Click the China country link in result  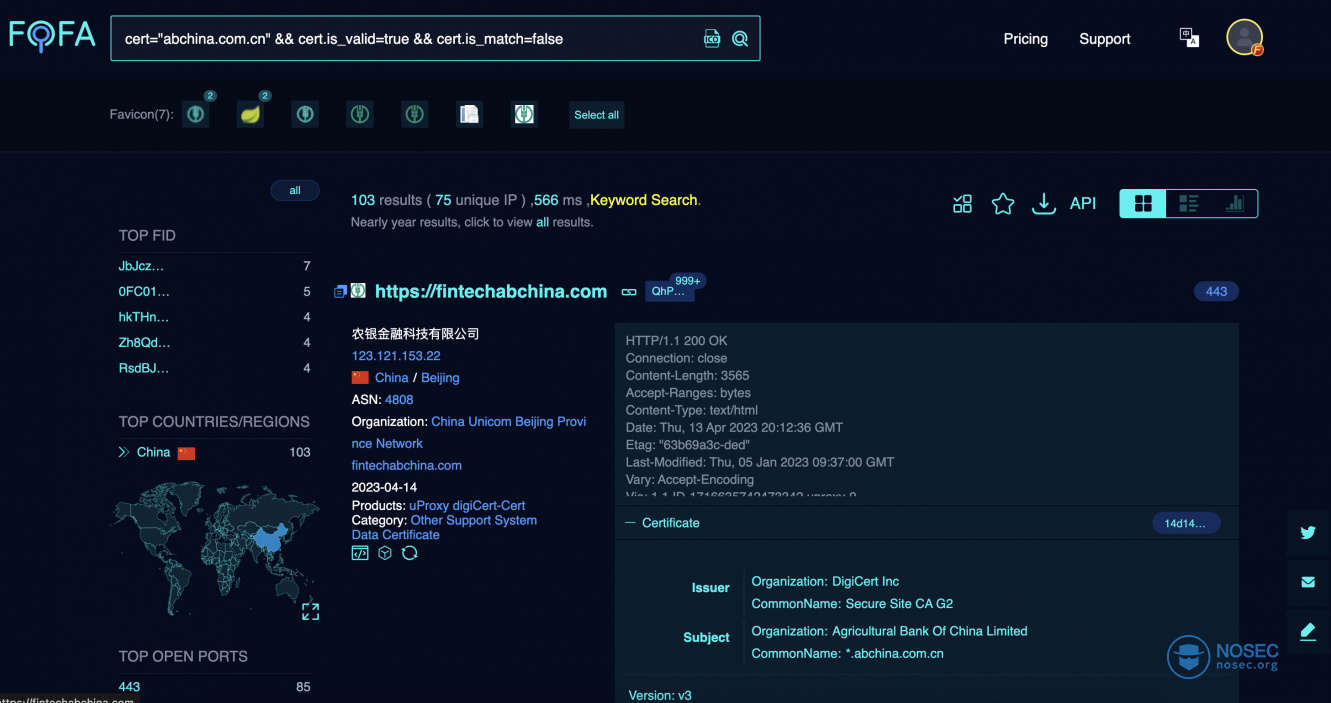[392, 378]
